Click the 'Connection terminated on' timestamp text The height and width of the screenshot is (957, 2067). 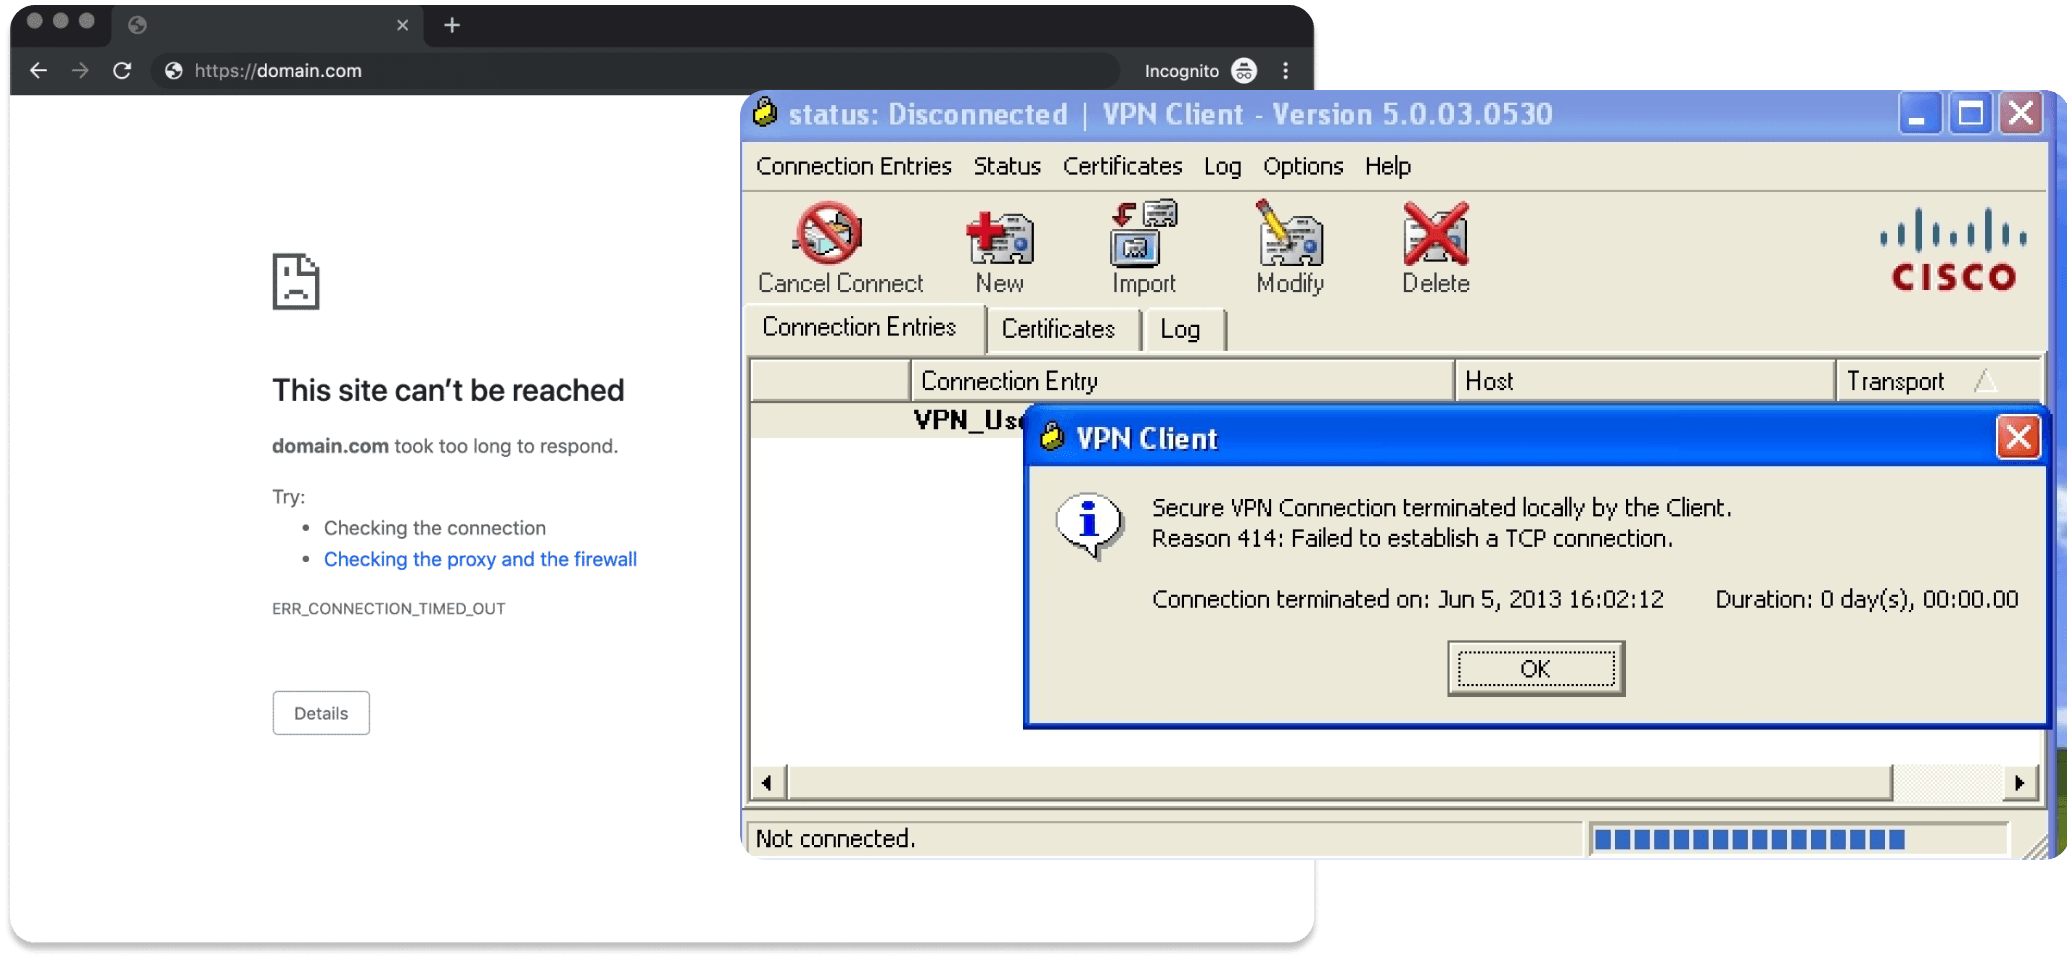pyautogui.click(x=1408, y=599)
